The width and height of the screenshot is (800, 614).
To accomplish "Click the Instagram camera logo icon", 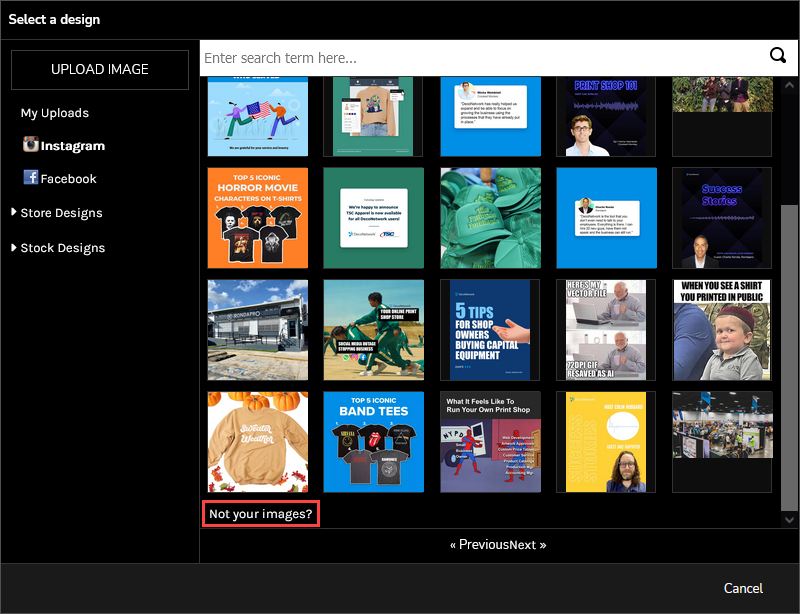I will 31,144.
